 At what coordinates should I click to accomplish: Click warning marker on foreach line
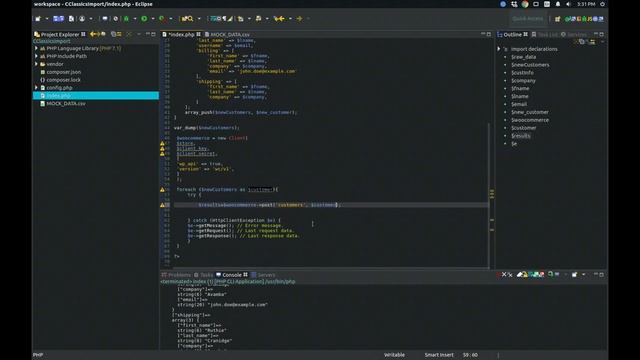click(162, 190)
